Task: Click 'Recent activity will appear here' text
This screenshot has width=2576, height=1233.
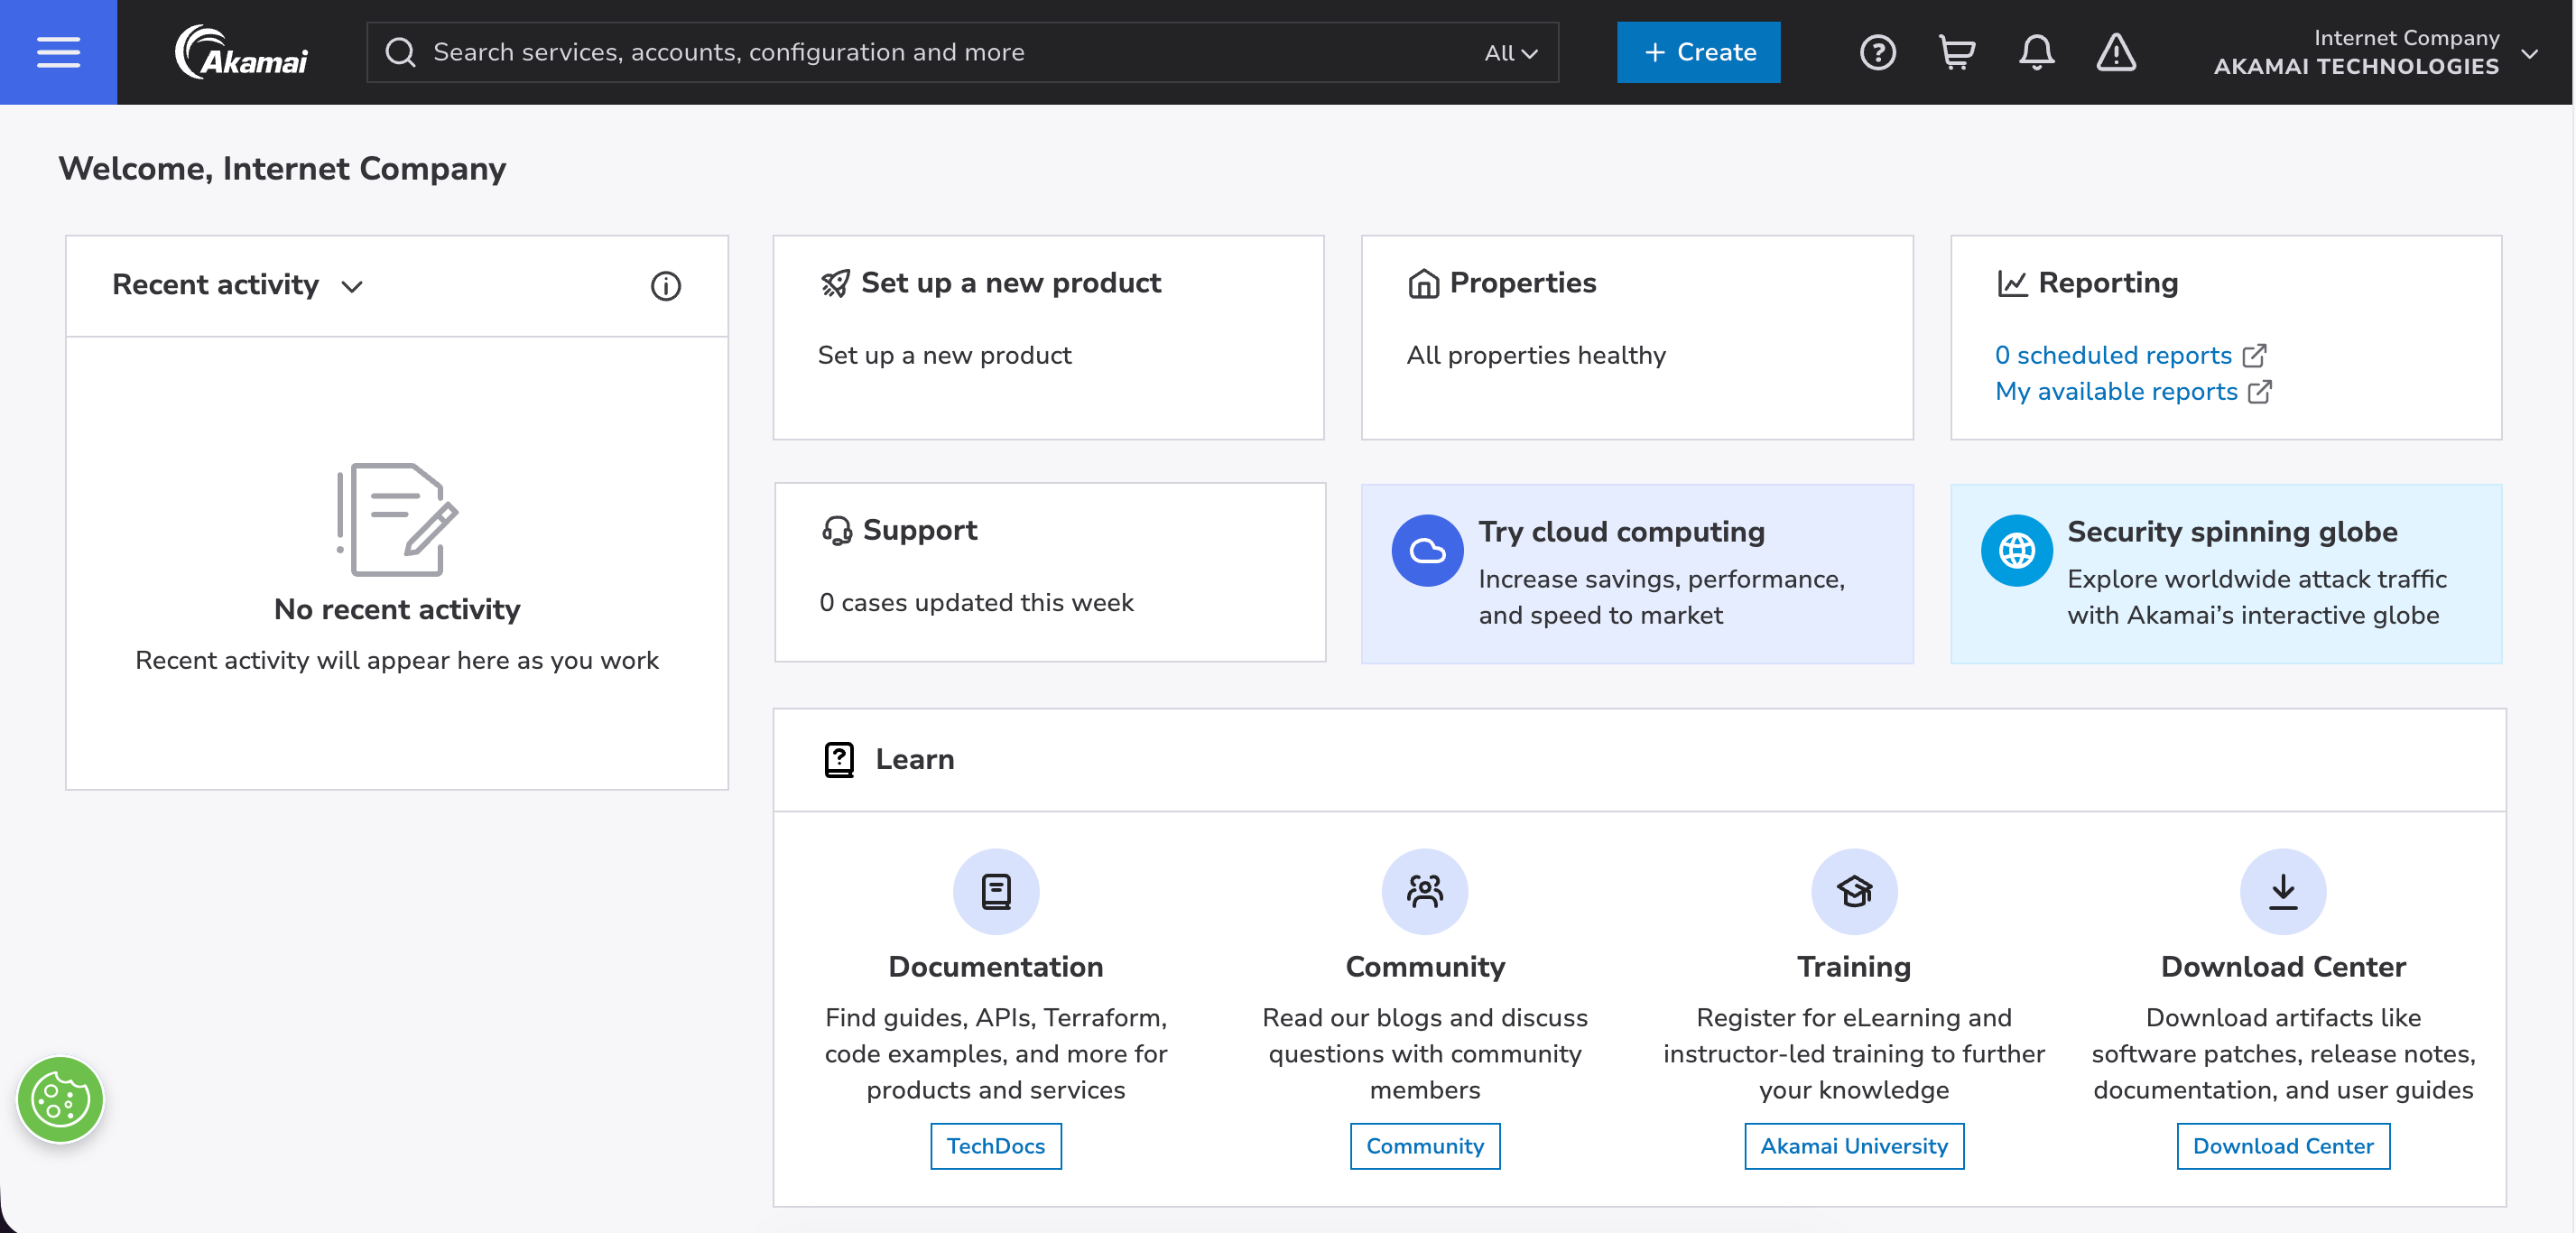Action: 397,661
